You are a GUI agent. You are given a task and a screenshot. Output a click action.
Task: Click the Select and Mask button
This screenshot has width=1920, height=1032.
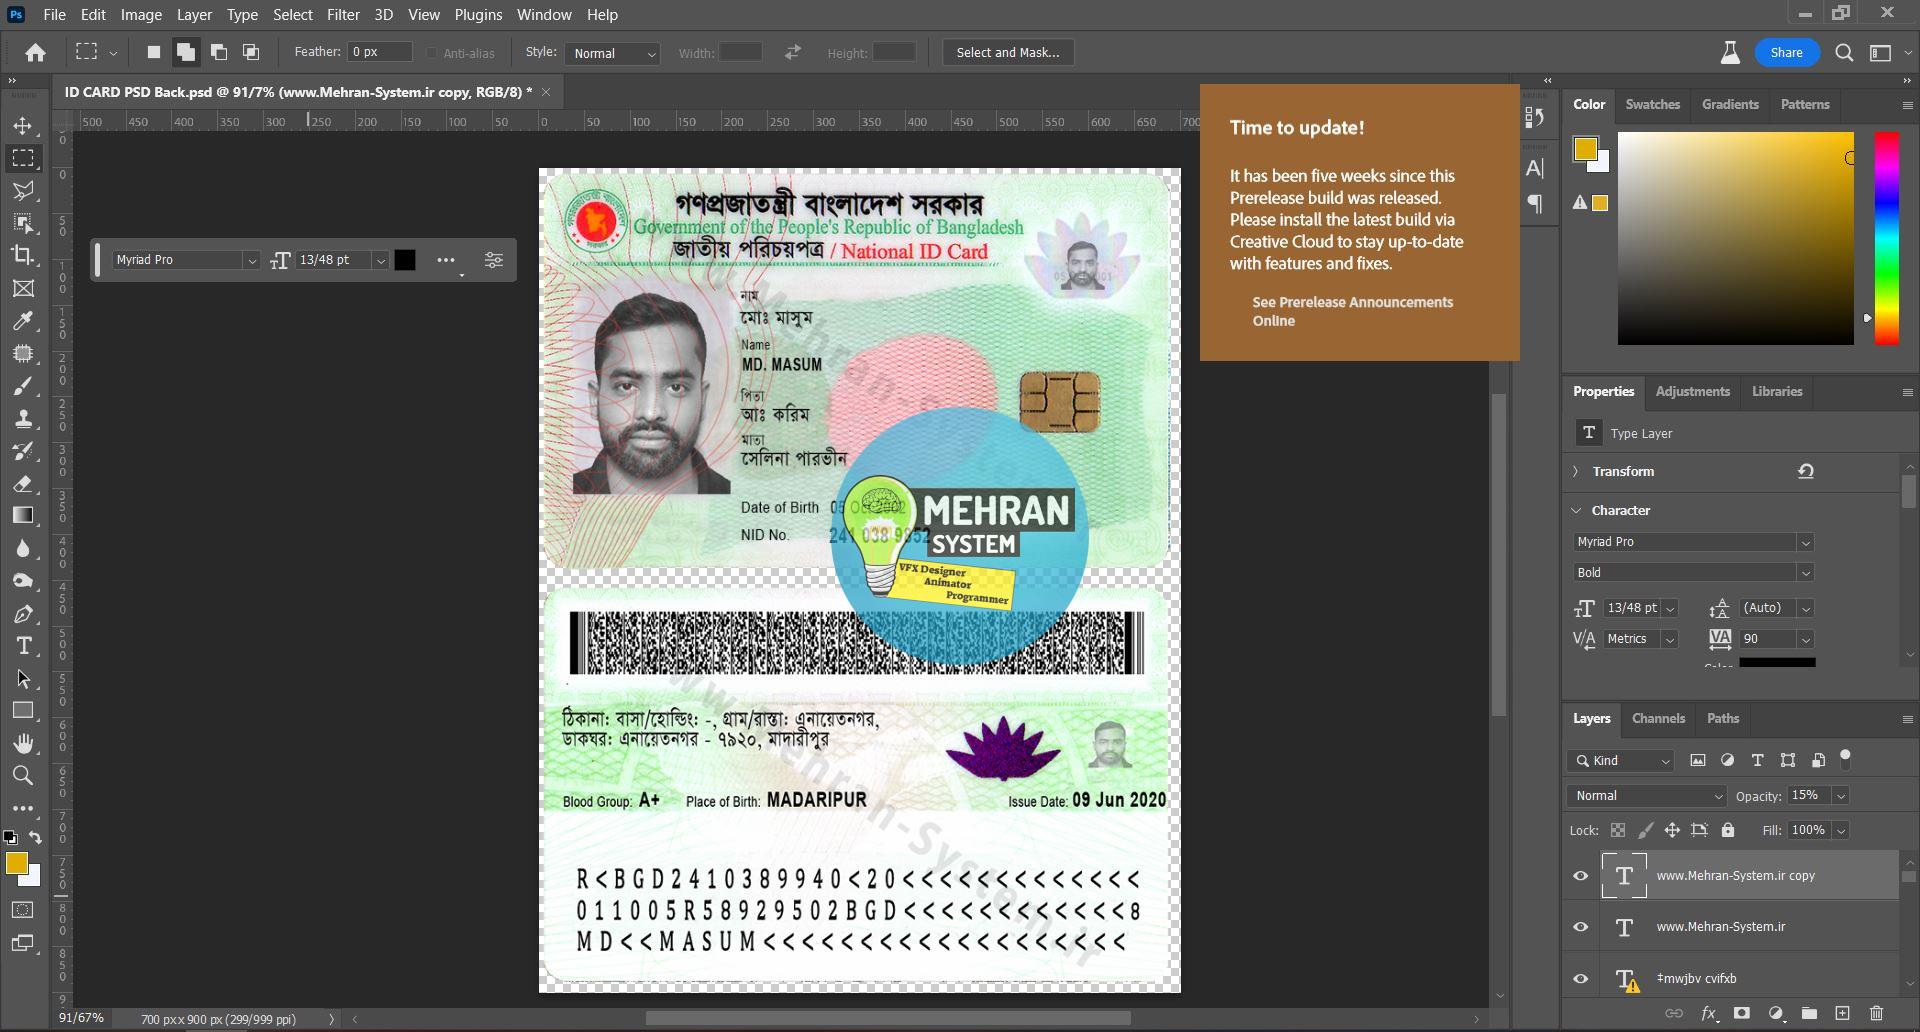click(1008, 53)
